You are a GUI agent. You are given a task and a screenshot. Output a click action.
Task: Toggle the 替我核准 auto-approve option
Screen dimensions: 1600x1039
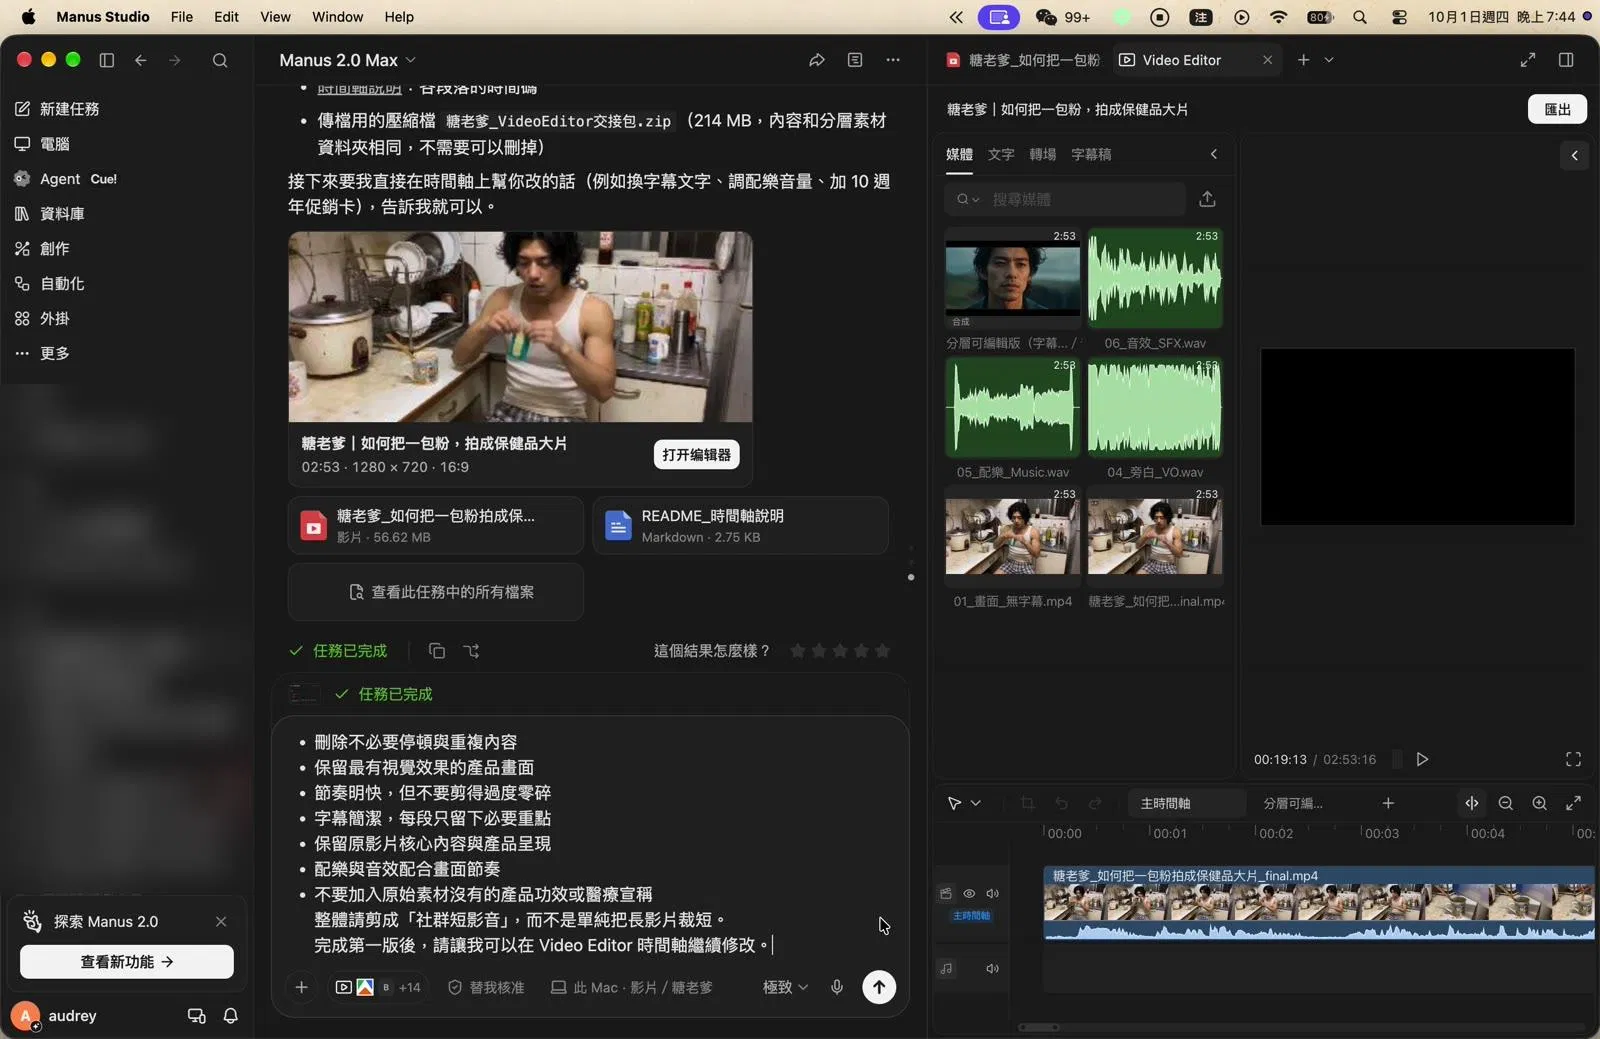click(x=486, y=987)
